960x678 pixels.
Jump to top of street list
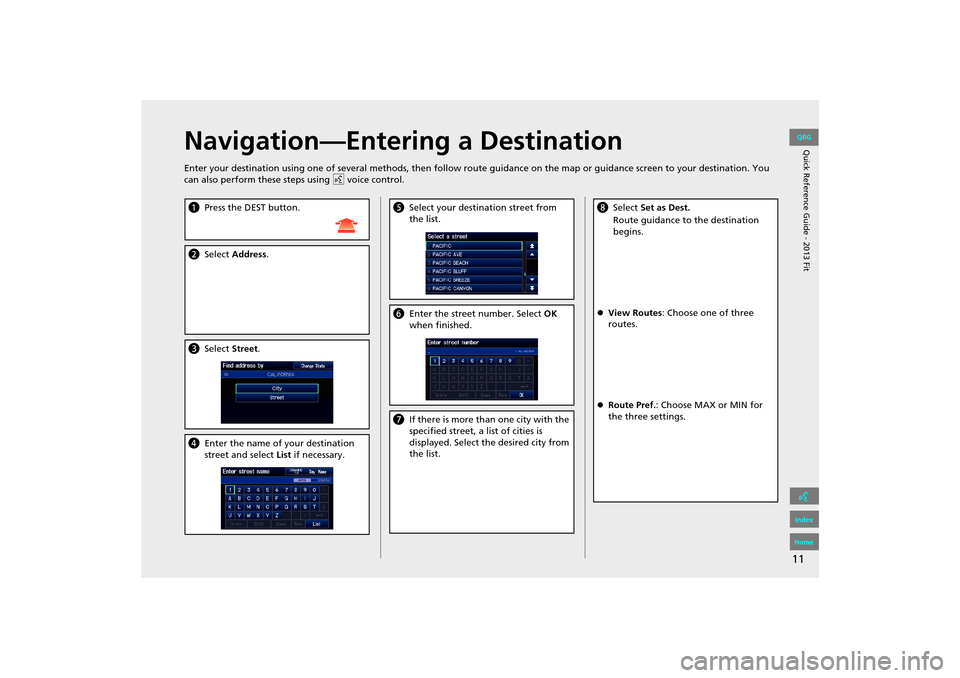531,245
